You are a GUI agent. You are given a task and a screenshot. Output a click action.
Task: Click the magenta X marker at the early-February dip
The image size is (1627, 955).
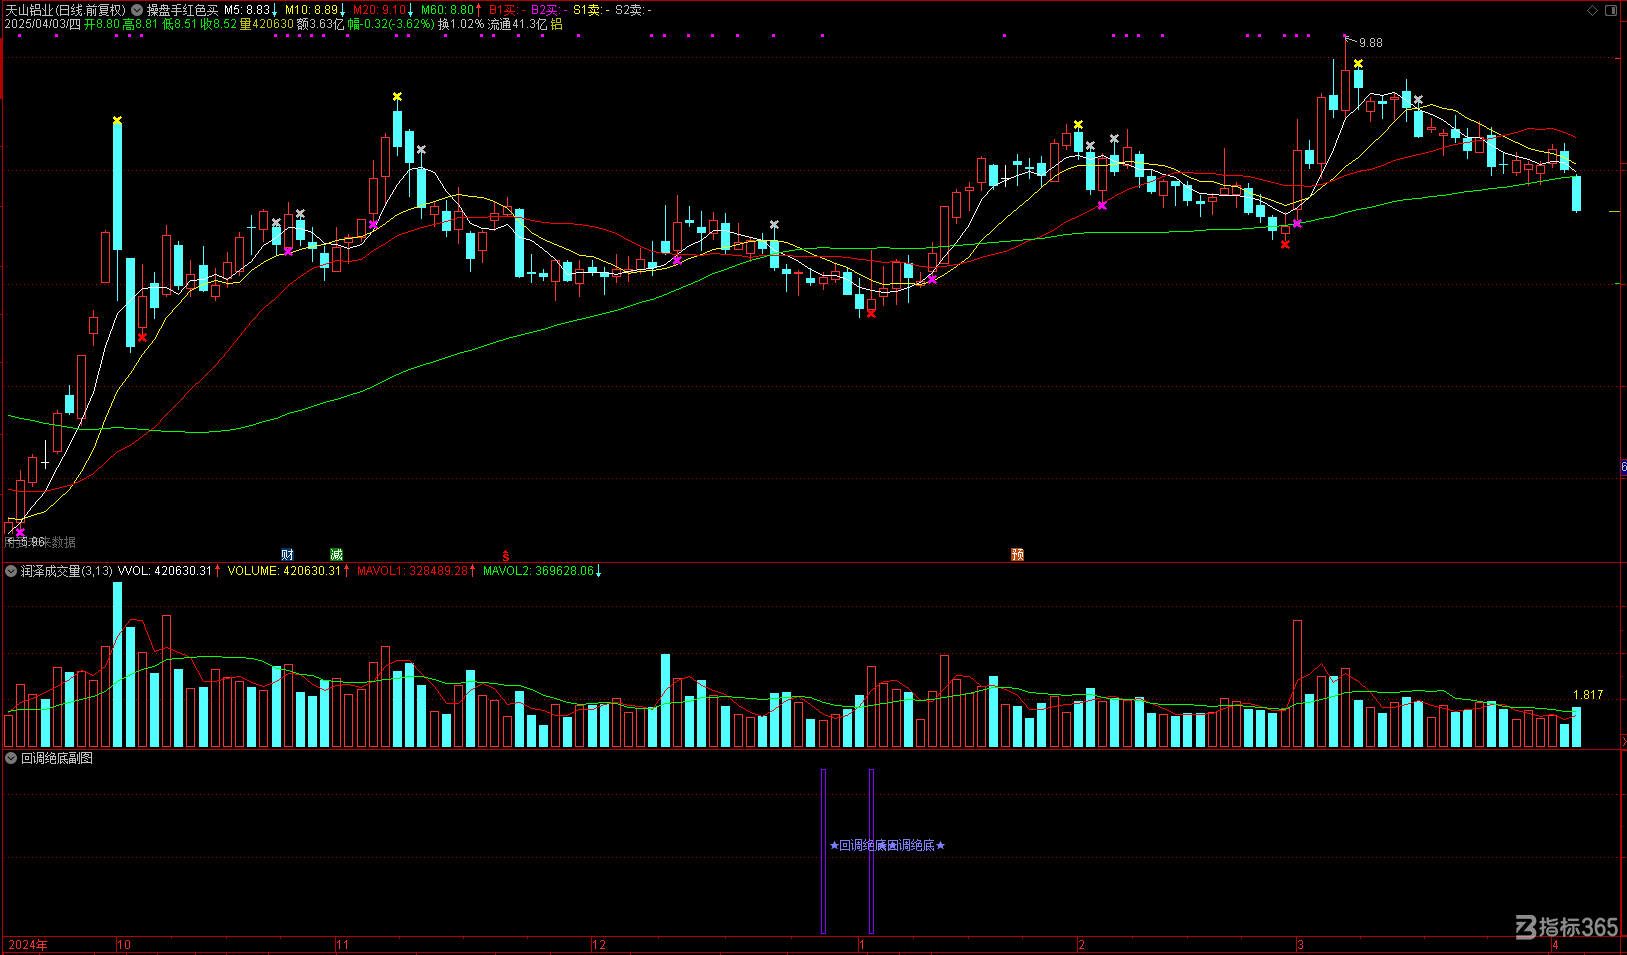point(1102,205)
